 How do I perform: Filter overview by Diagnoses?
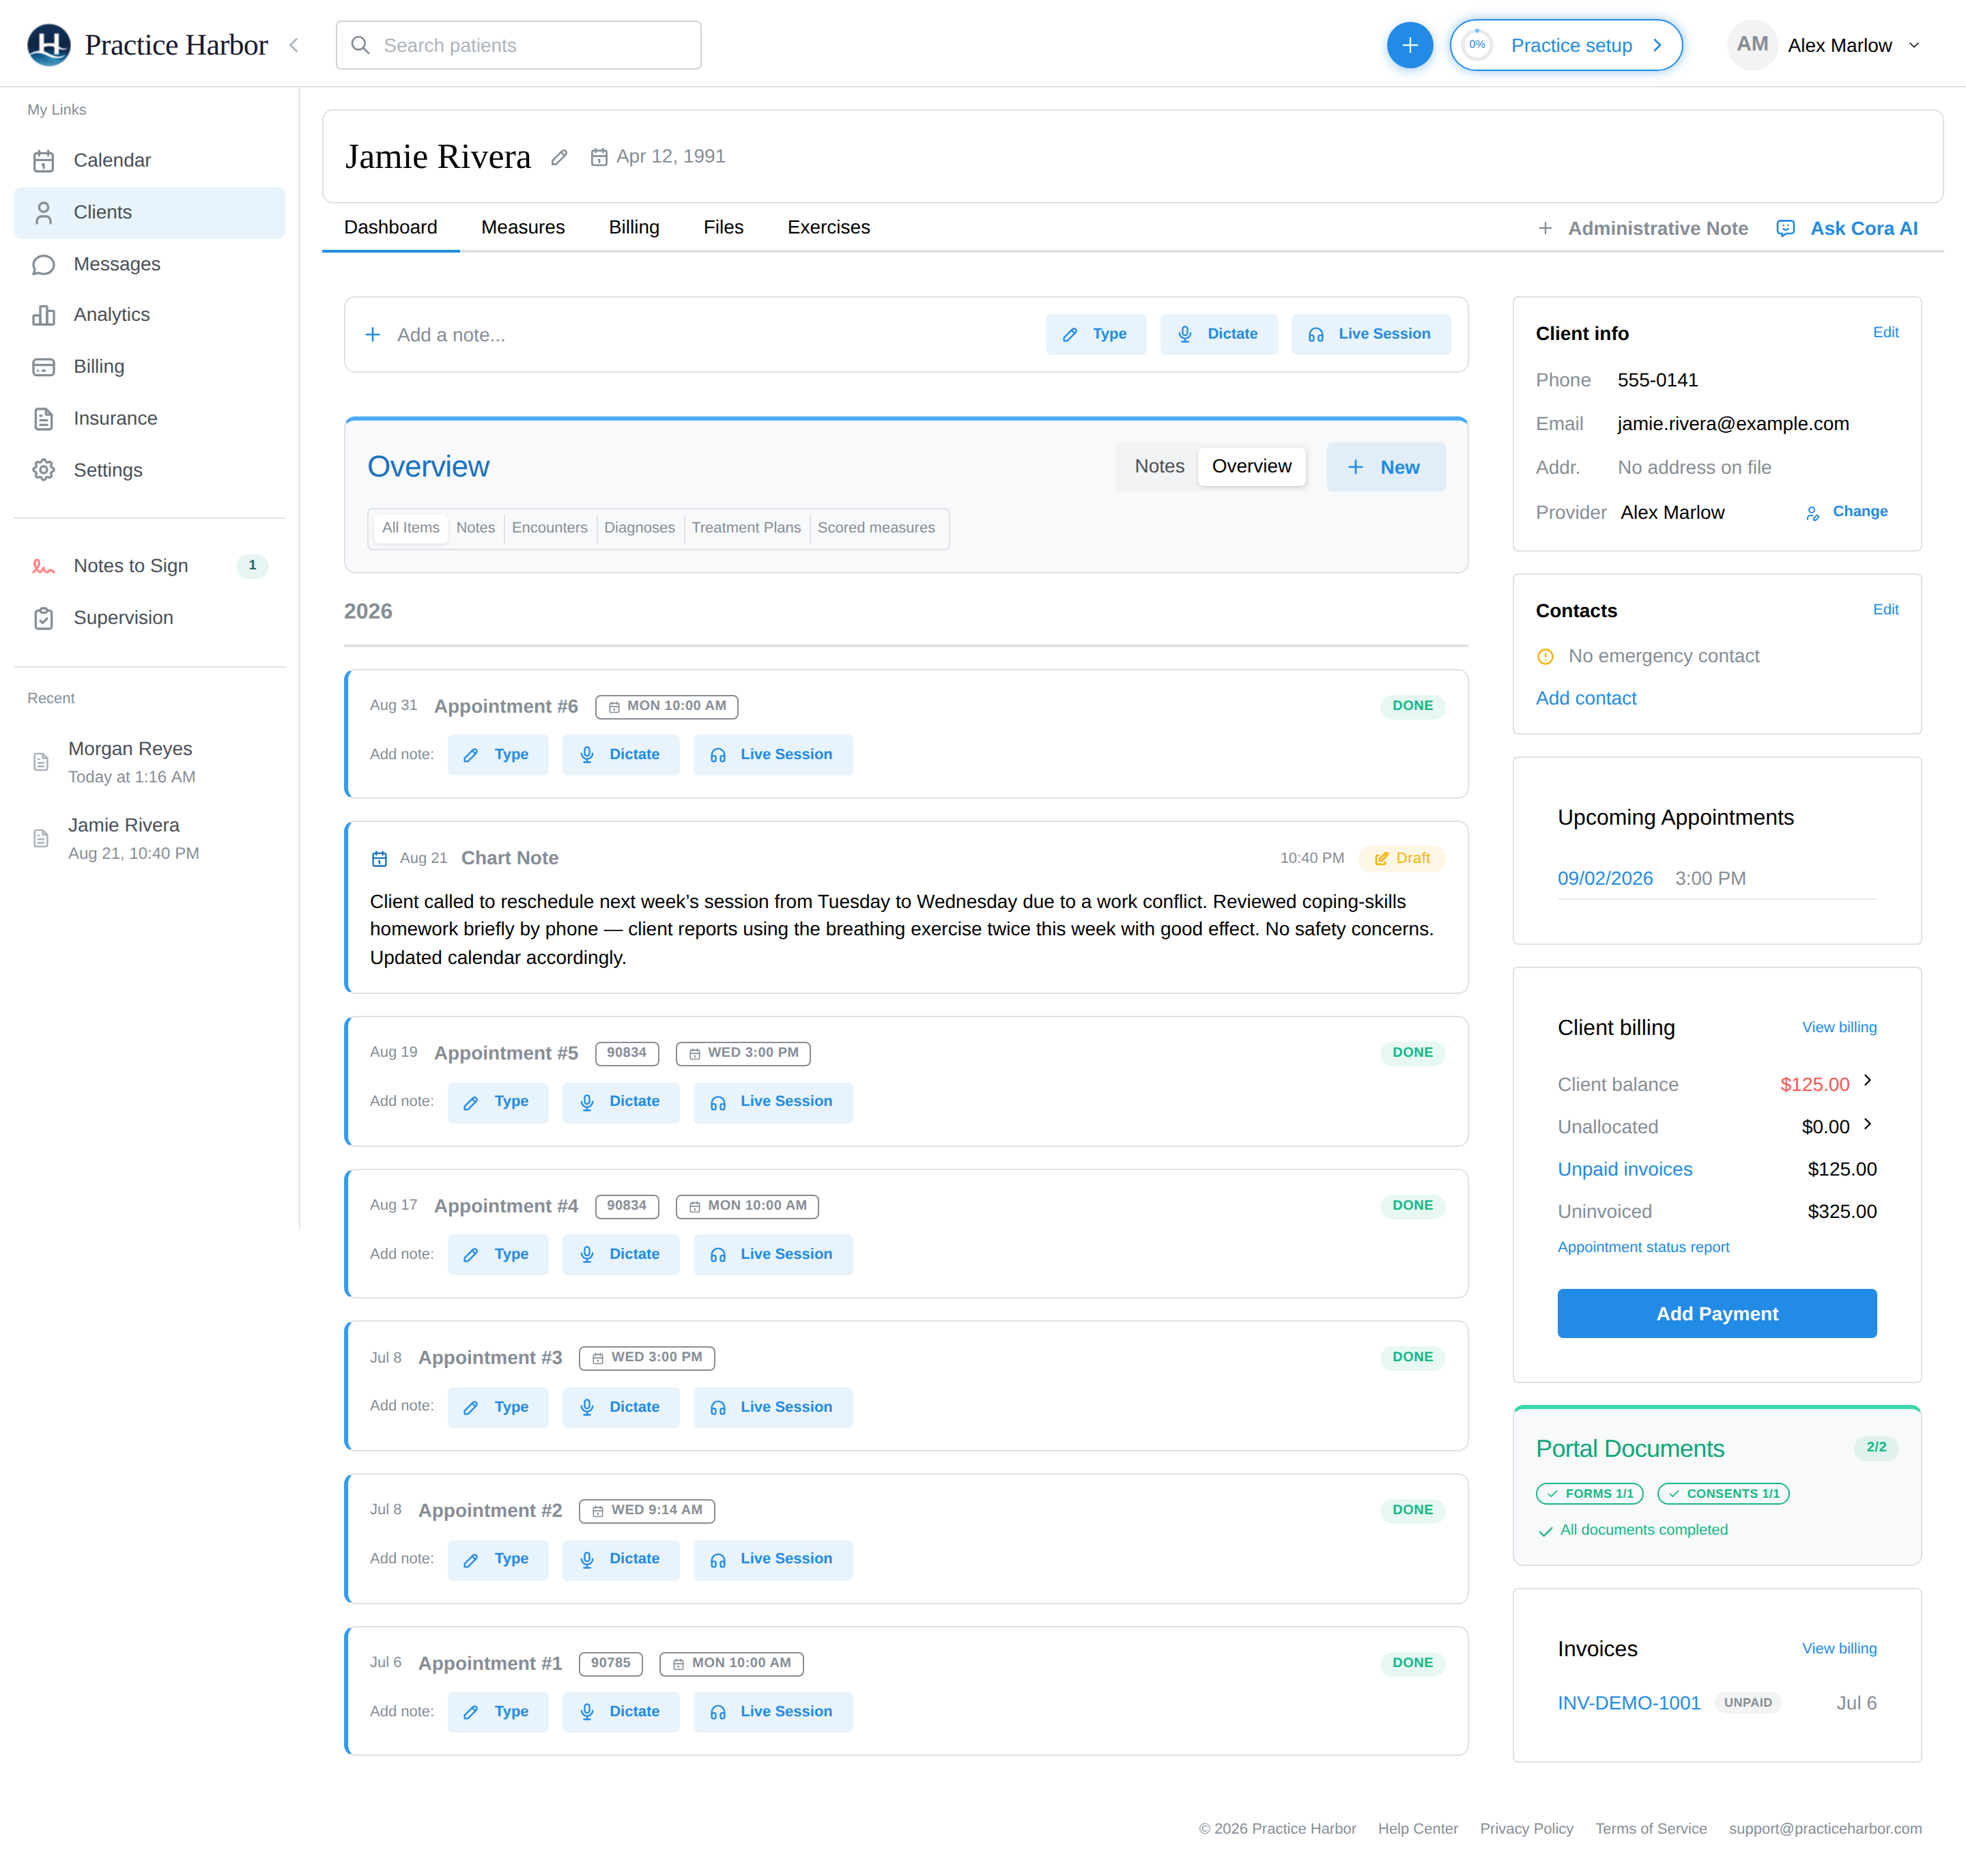click(x=639, y=528)
